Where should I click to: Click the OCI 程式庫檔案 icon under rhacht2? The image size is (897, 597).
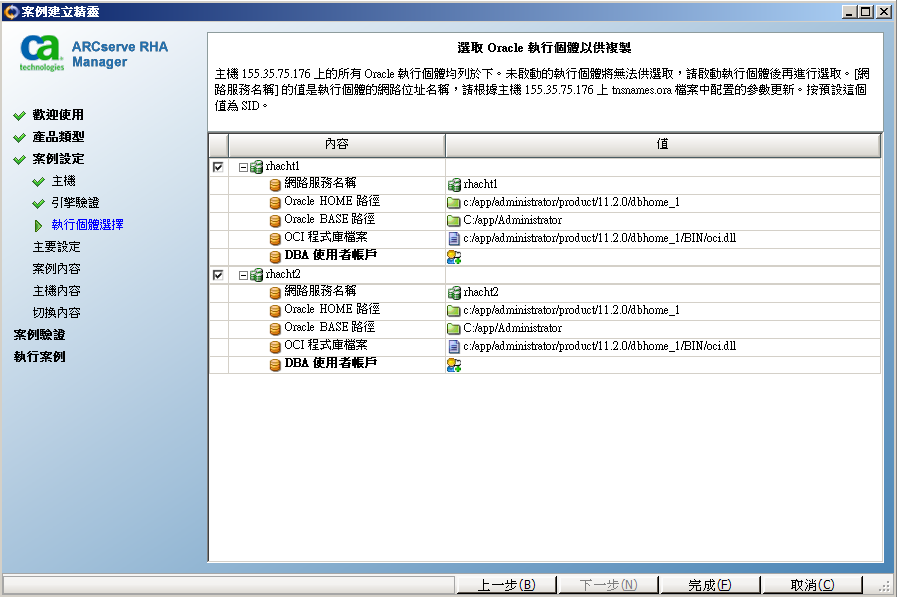click(275, 347)
